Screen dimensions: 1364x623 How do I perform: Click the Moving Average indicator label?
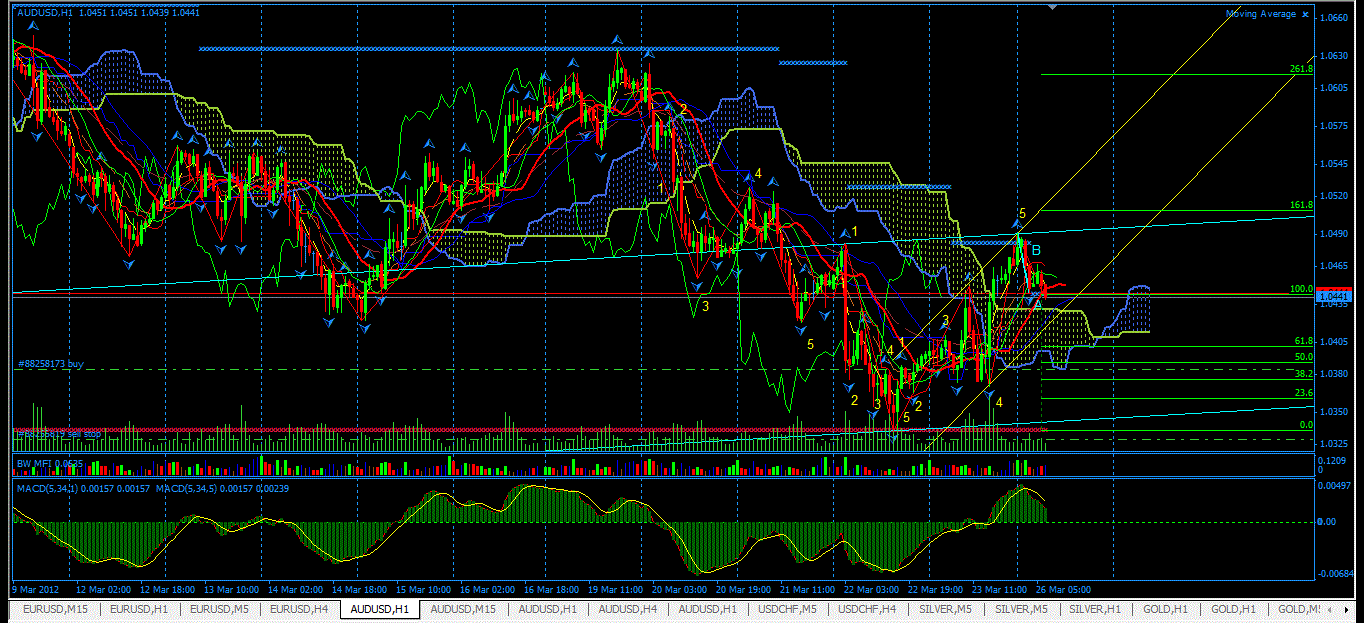coord(1261,15)
